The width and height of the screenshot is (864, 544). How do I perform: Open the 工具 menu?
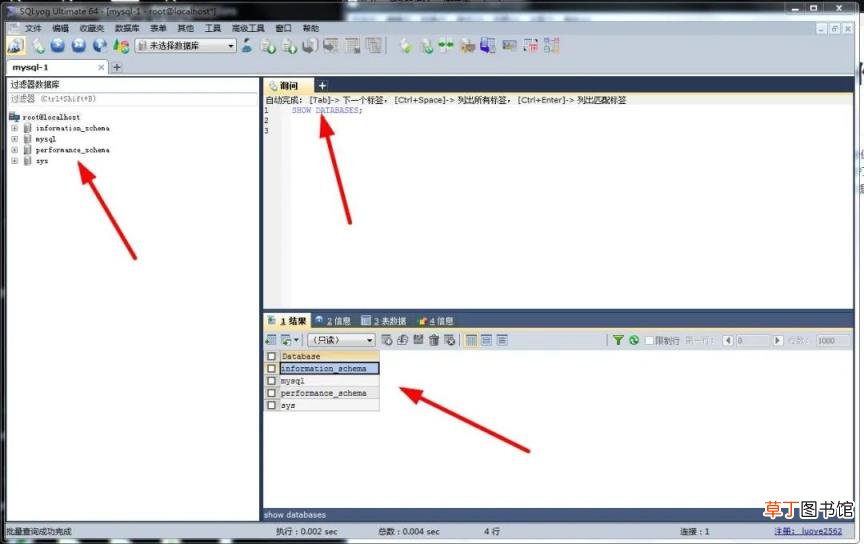[213, 28]
